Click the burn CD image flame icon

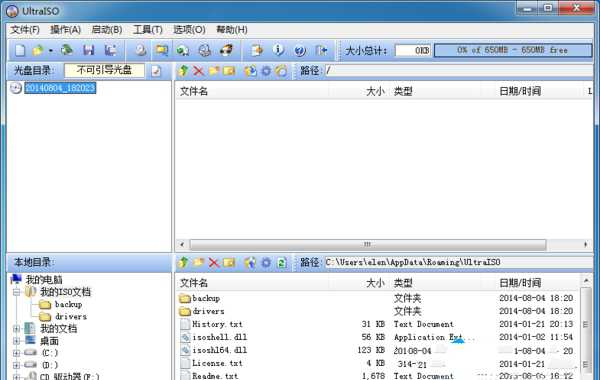click(226, 50)
